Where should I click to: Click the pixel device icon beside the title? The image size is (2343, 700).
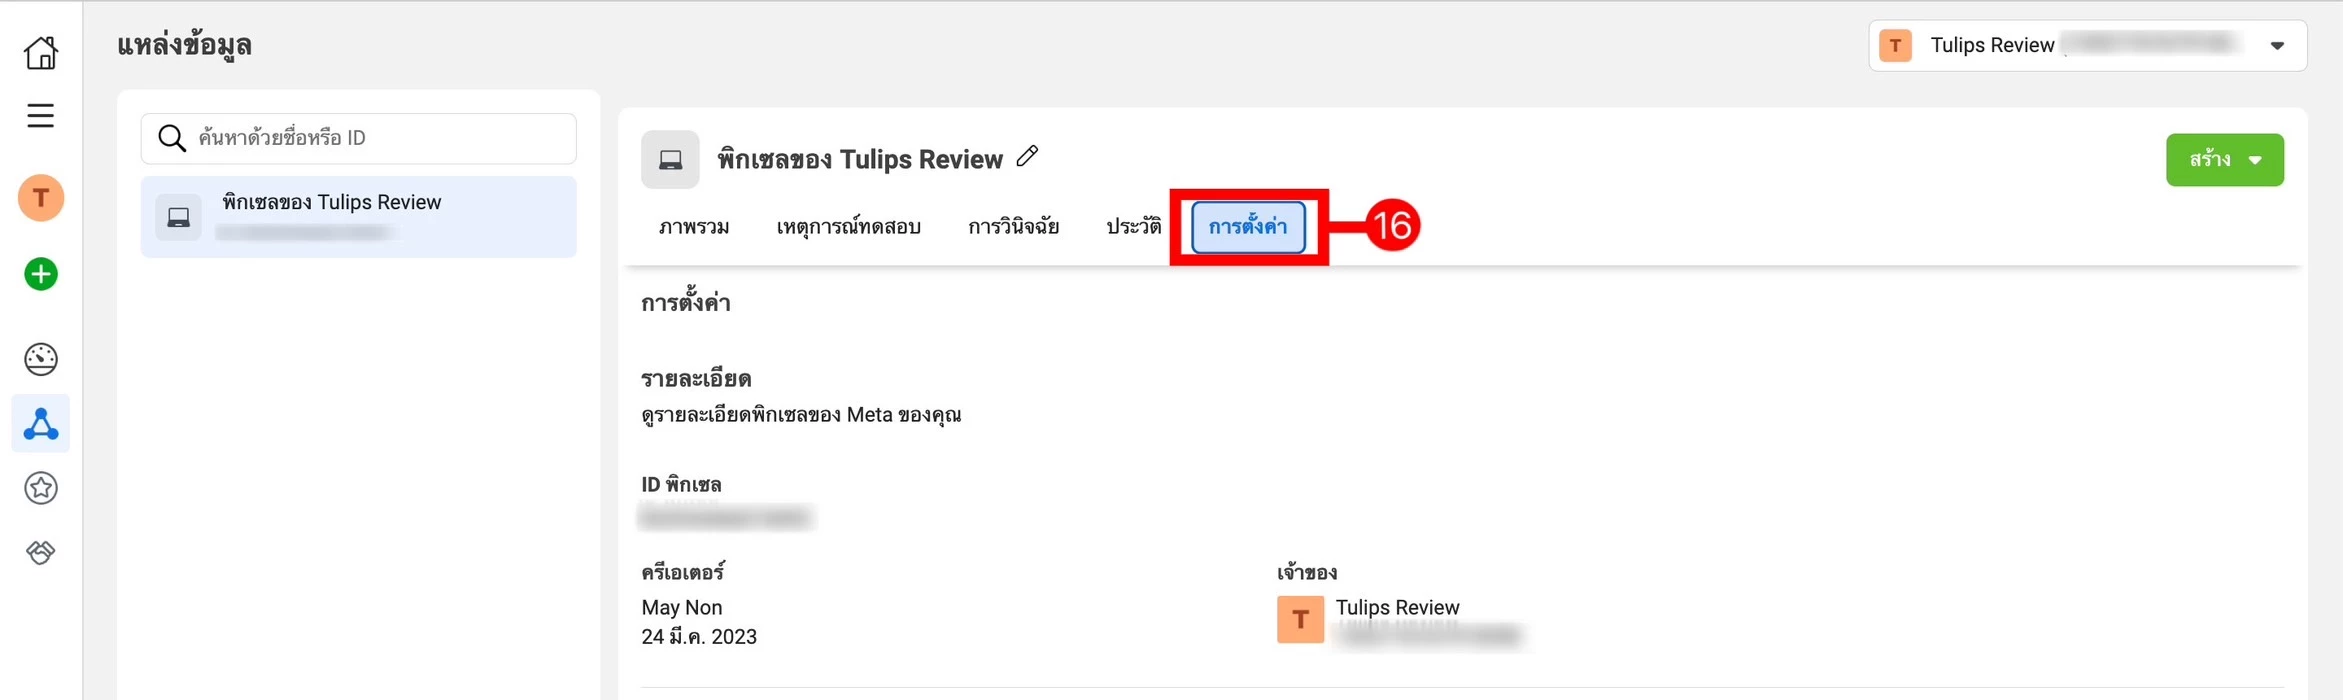click(670, 159)
